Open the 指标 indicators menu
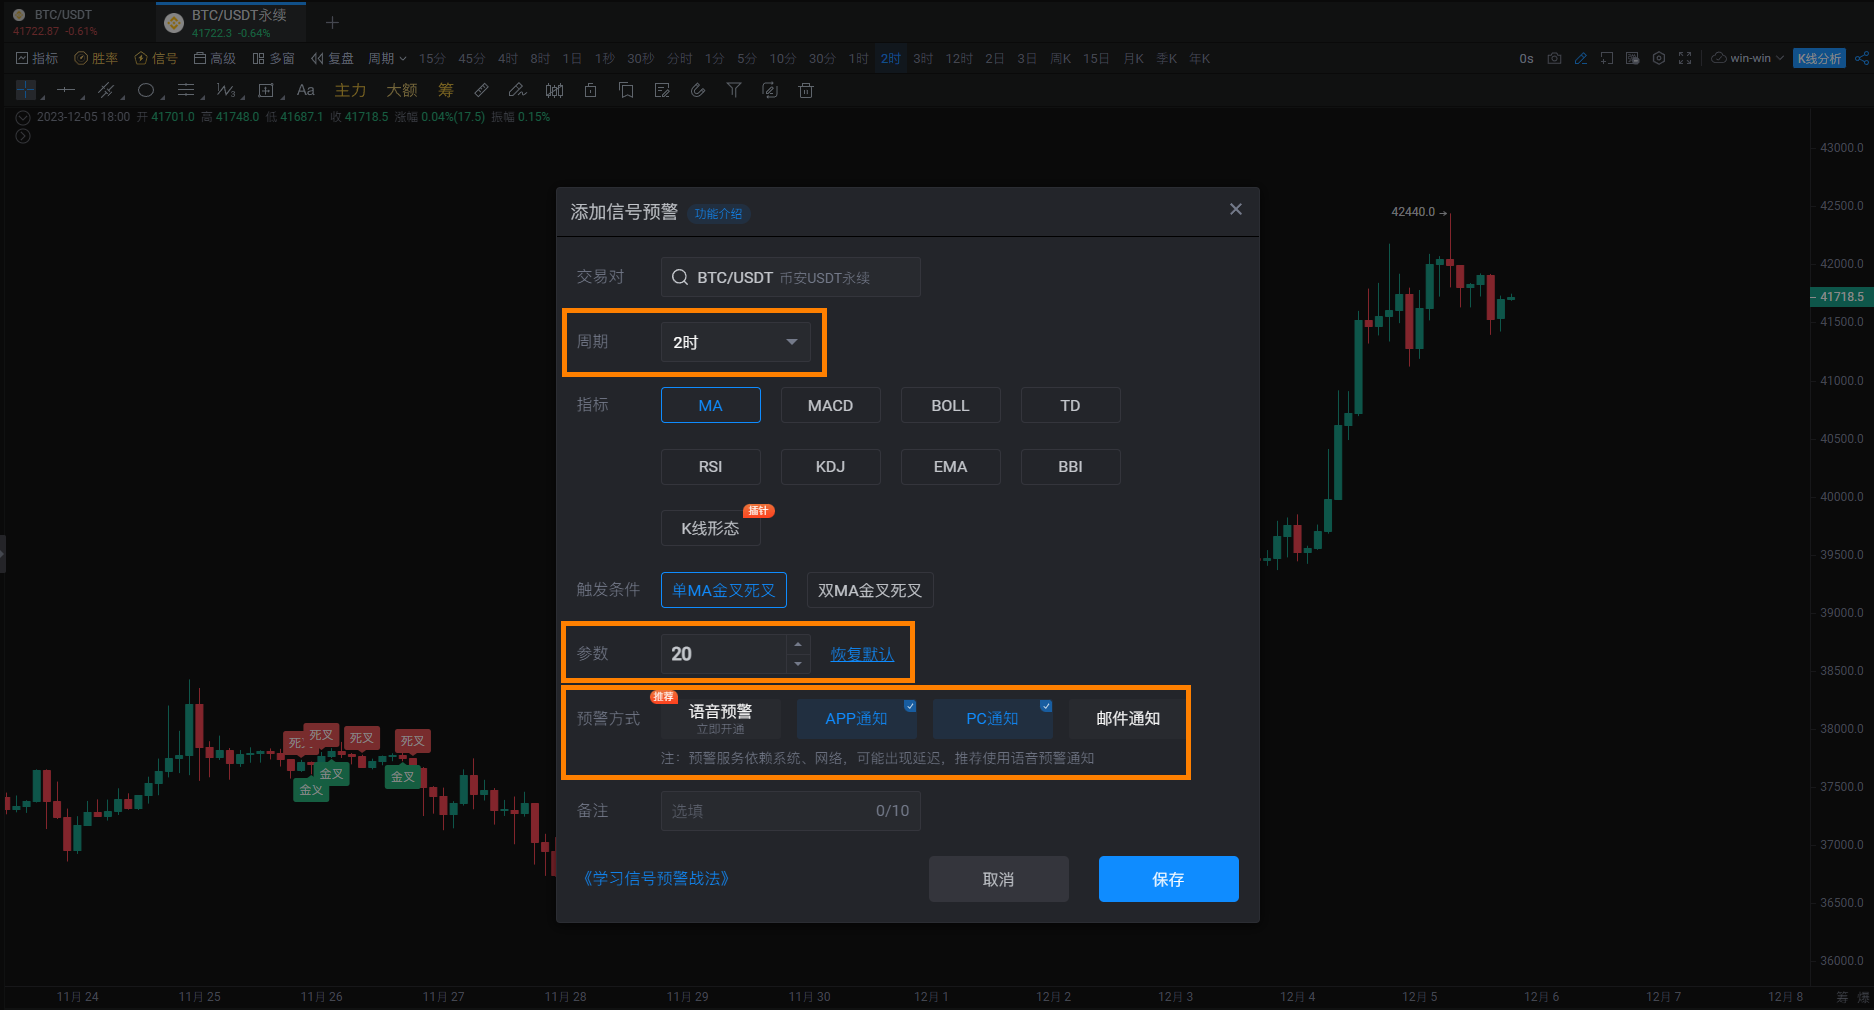Image resolution: width=1874 pixels, height=1010 pixels. (x=37, y=58)
